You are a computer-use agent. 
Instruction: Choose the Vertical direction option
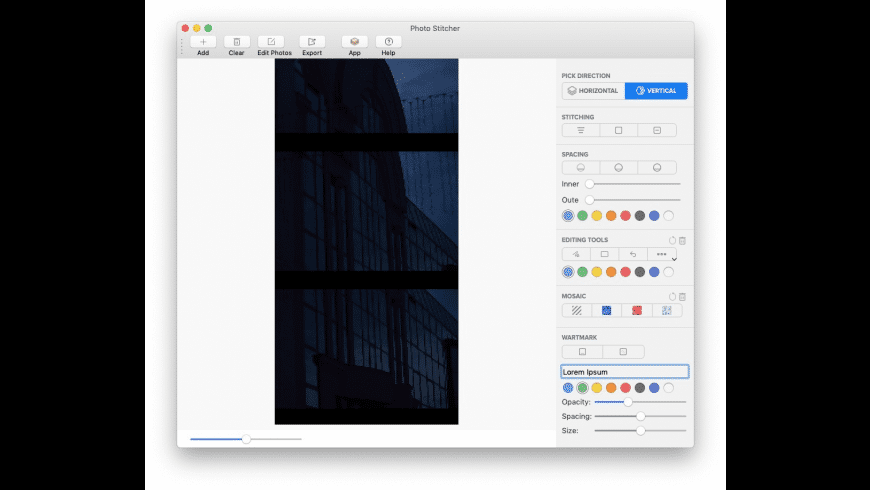[656, 91]
